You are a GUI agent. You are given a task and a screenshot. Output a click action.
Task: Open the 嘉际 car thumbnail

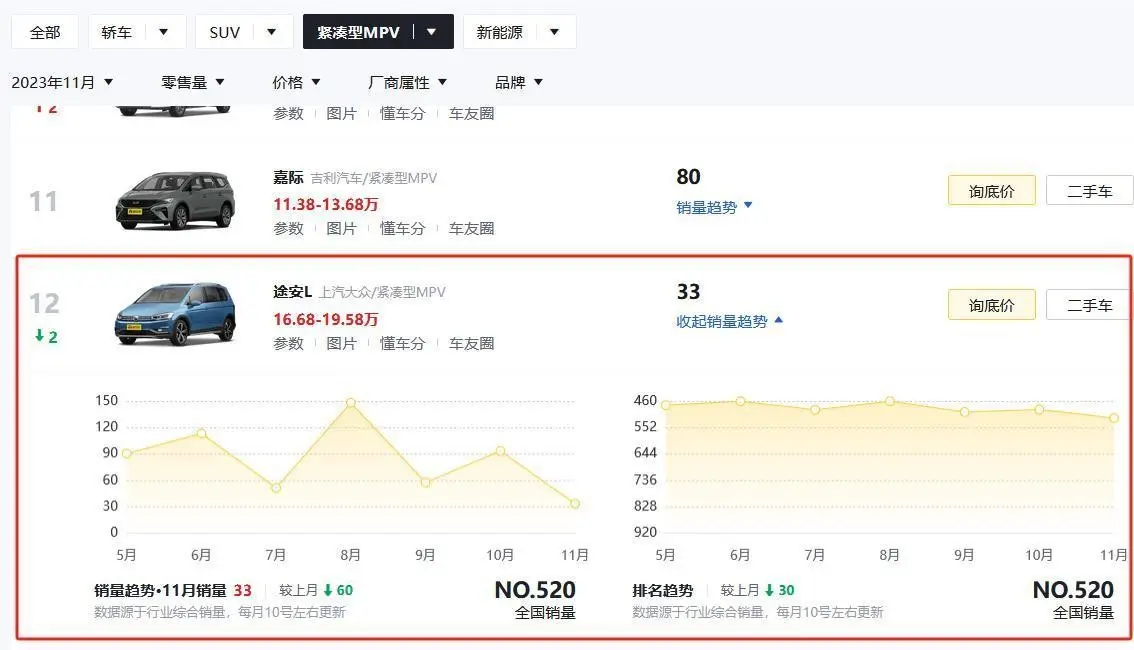(x=176, y=200)
